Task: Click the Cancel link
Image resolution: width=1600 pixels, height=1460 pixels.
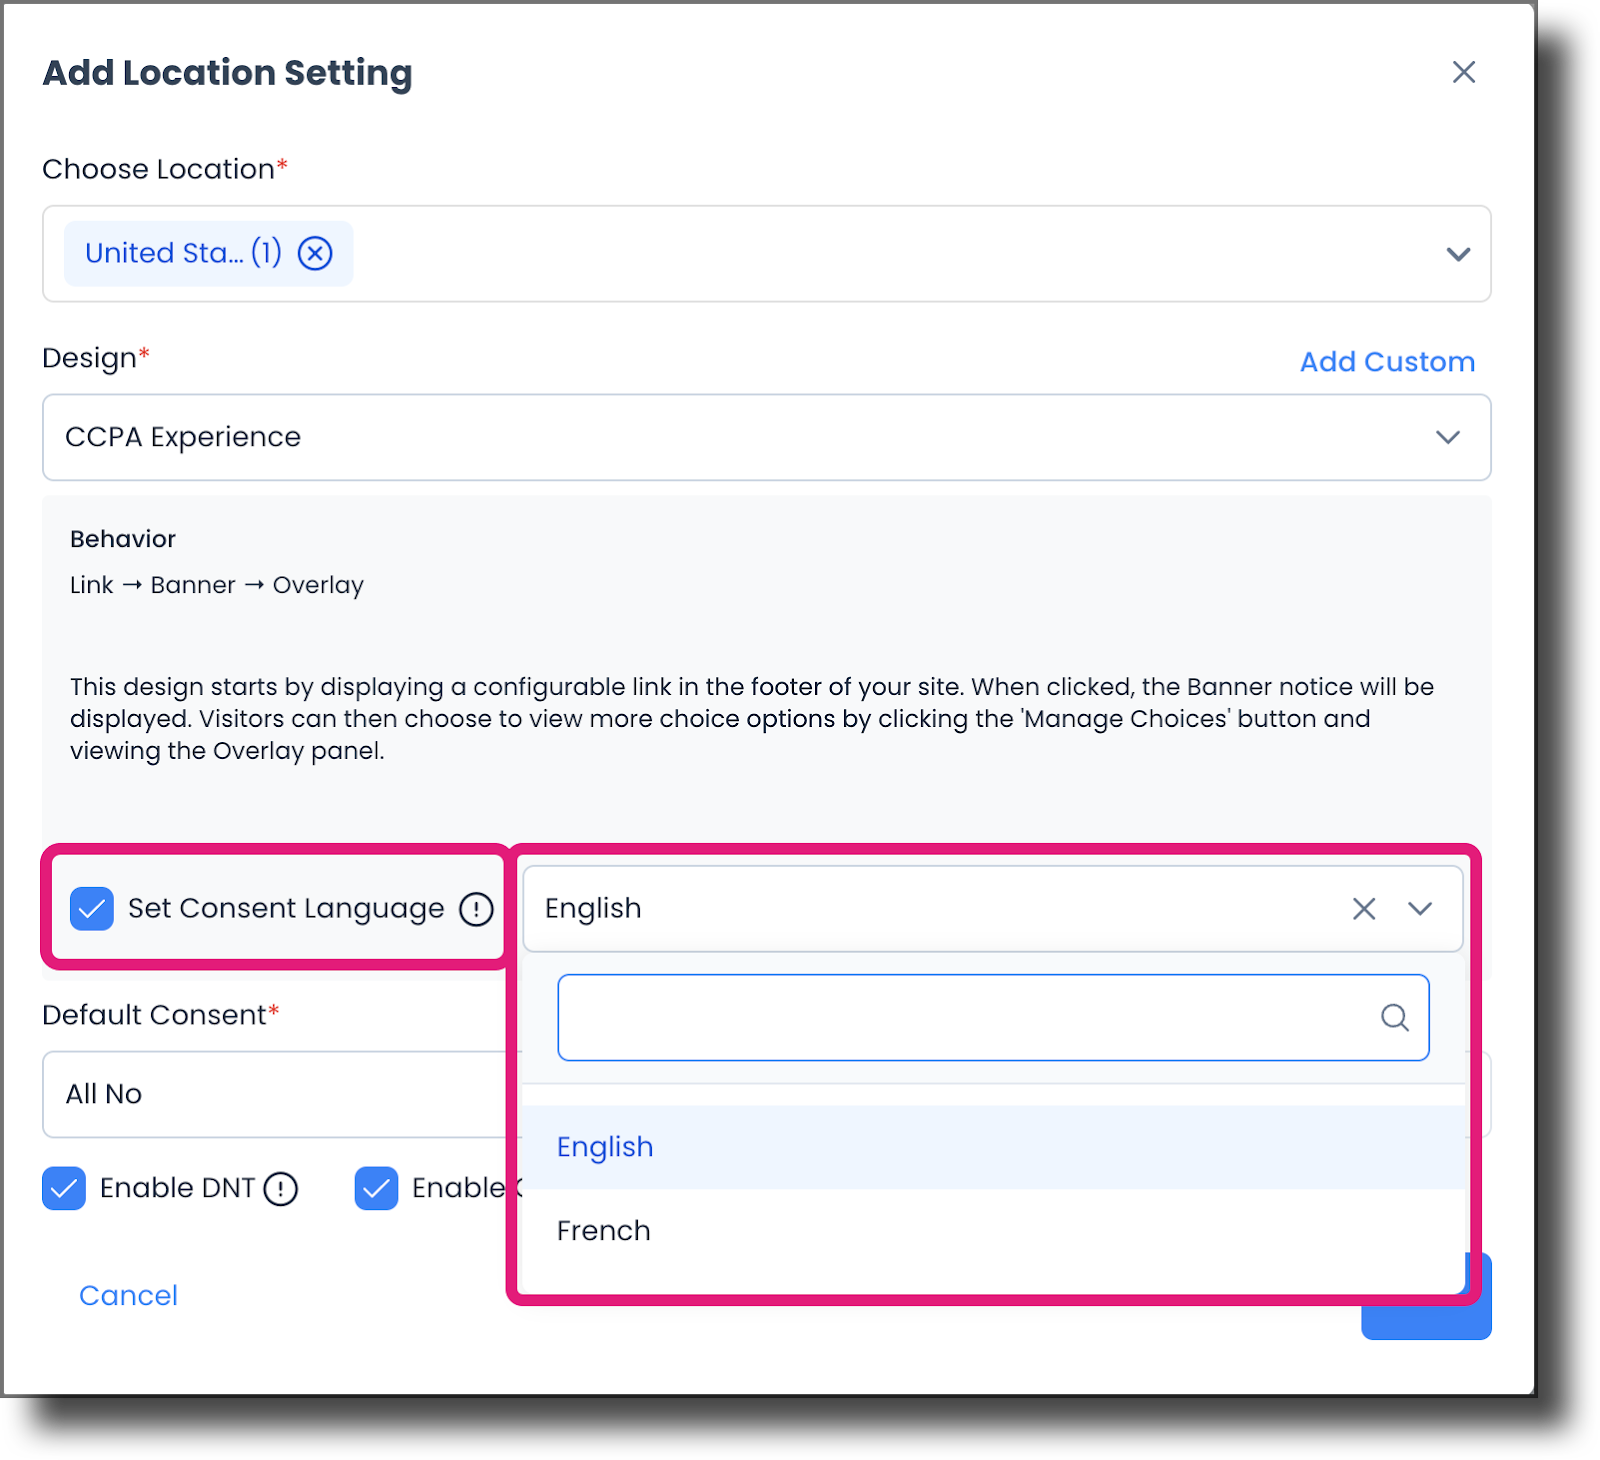Action: (x=127, y=1294)
